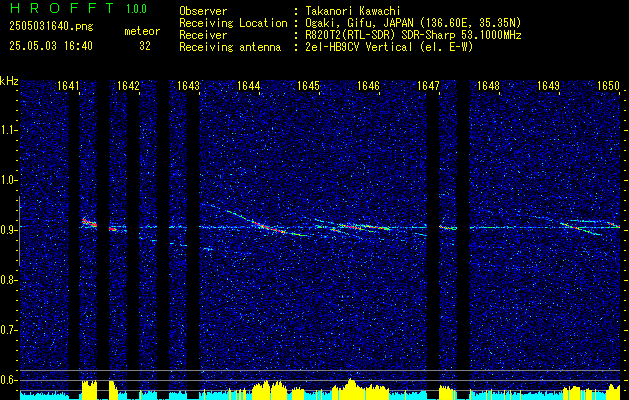Screen dimensions: 629x400
Task: Click the bright meteor echo right of the 1641 marker
Action: 89,223
